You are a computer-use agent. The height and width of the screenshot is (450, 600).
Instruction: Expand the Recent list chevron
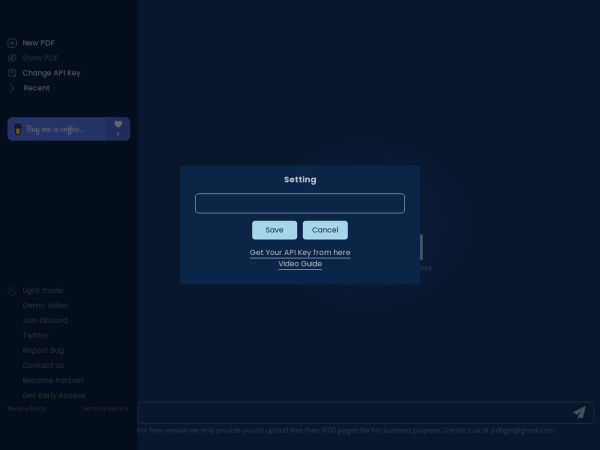pyautogui.click(x=12, y=88)
